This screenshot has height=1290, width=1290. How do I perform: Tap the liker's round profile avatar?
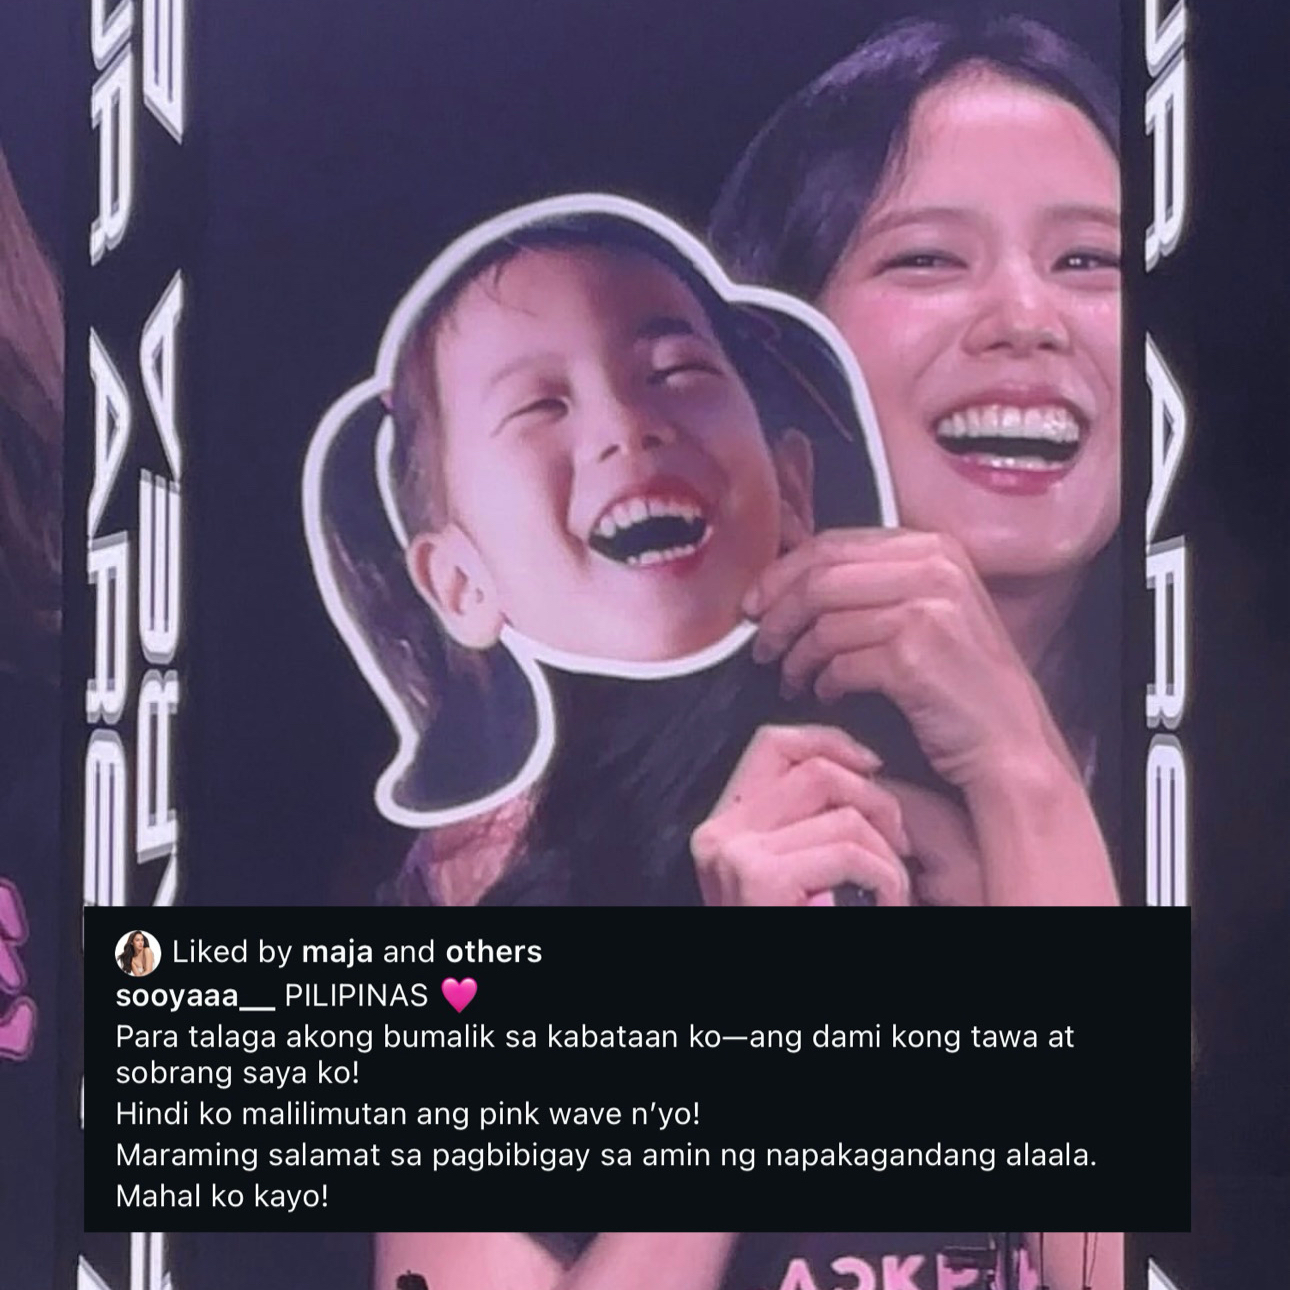[x=138, y=953]
